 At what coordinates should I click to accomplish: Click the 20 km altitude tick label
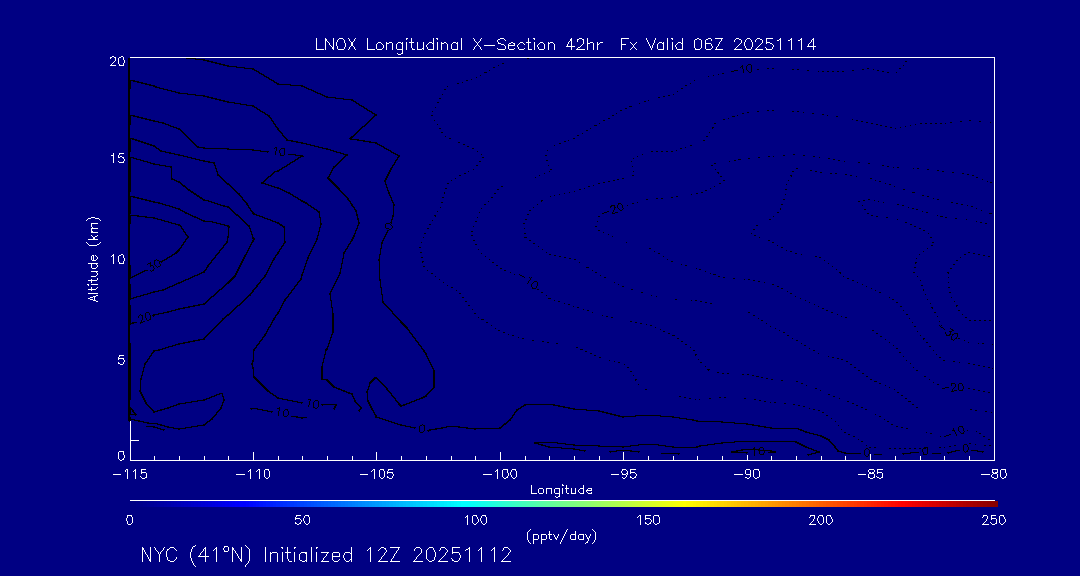[x=116, y=61]
